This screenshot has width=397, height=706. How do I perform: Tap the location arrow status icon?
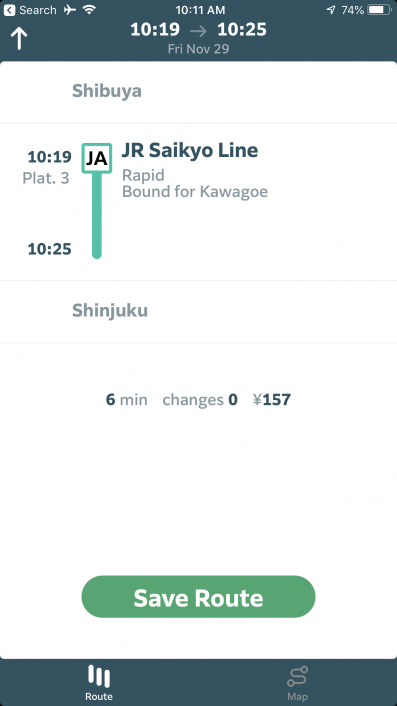point(331,10)
